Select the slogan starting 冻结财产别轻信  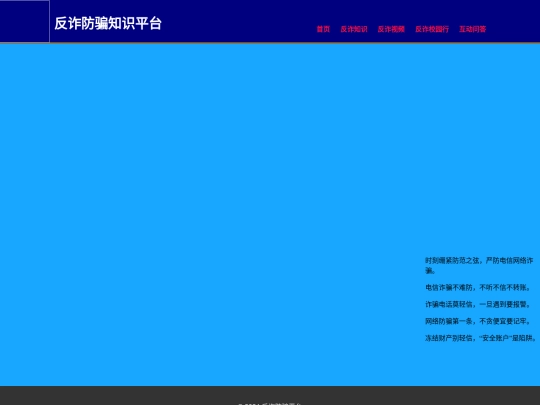click(x=481, y=338)
